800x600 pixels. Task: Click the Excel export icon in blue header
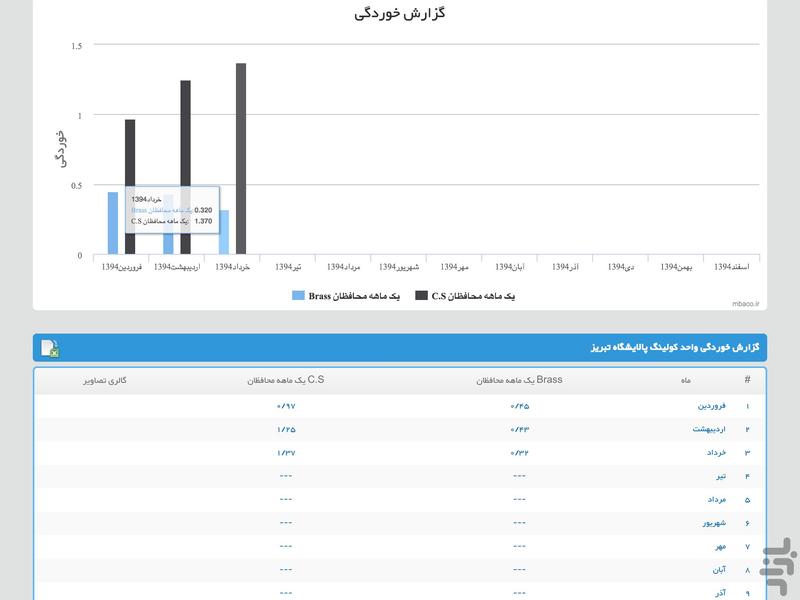pyautogui.click(x=50, y=348)
